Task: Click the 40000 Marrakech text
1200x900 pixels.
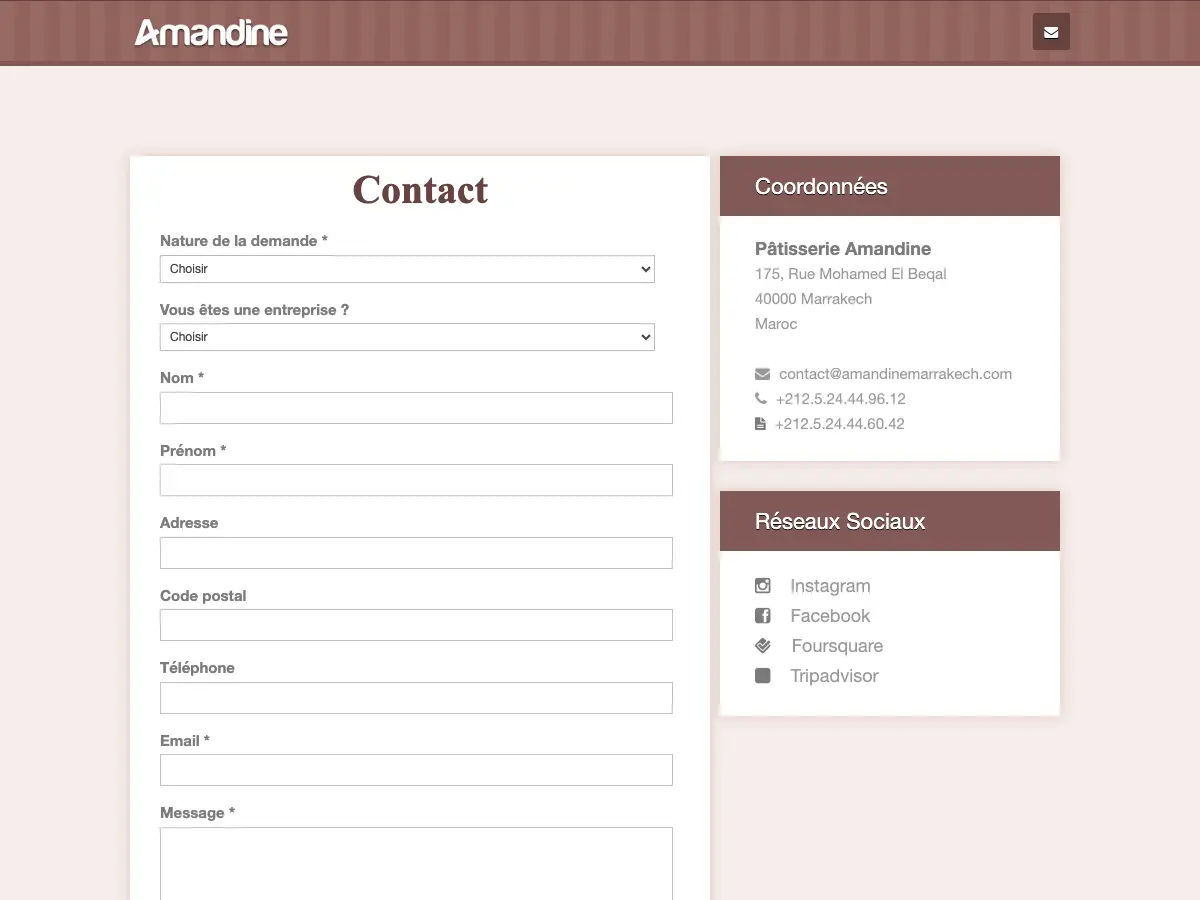Action: click(x=813, y=299)
